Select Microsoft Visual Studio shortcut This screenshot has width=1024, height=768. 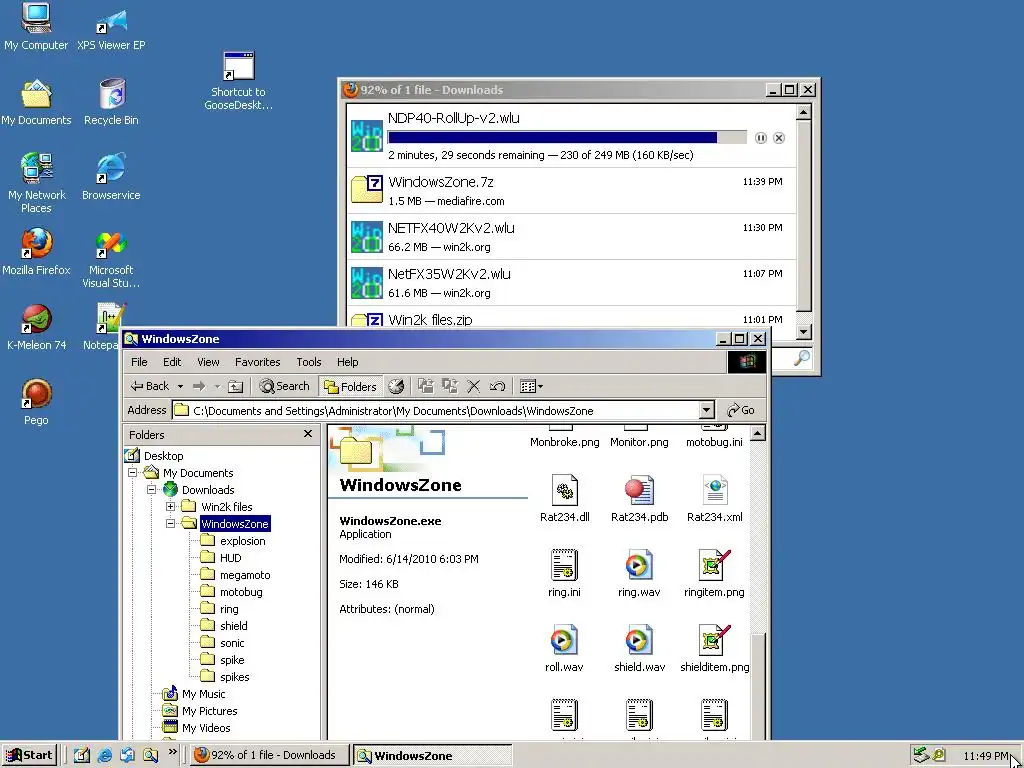tap(111, 258)
